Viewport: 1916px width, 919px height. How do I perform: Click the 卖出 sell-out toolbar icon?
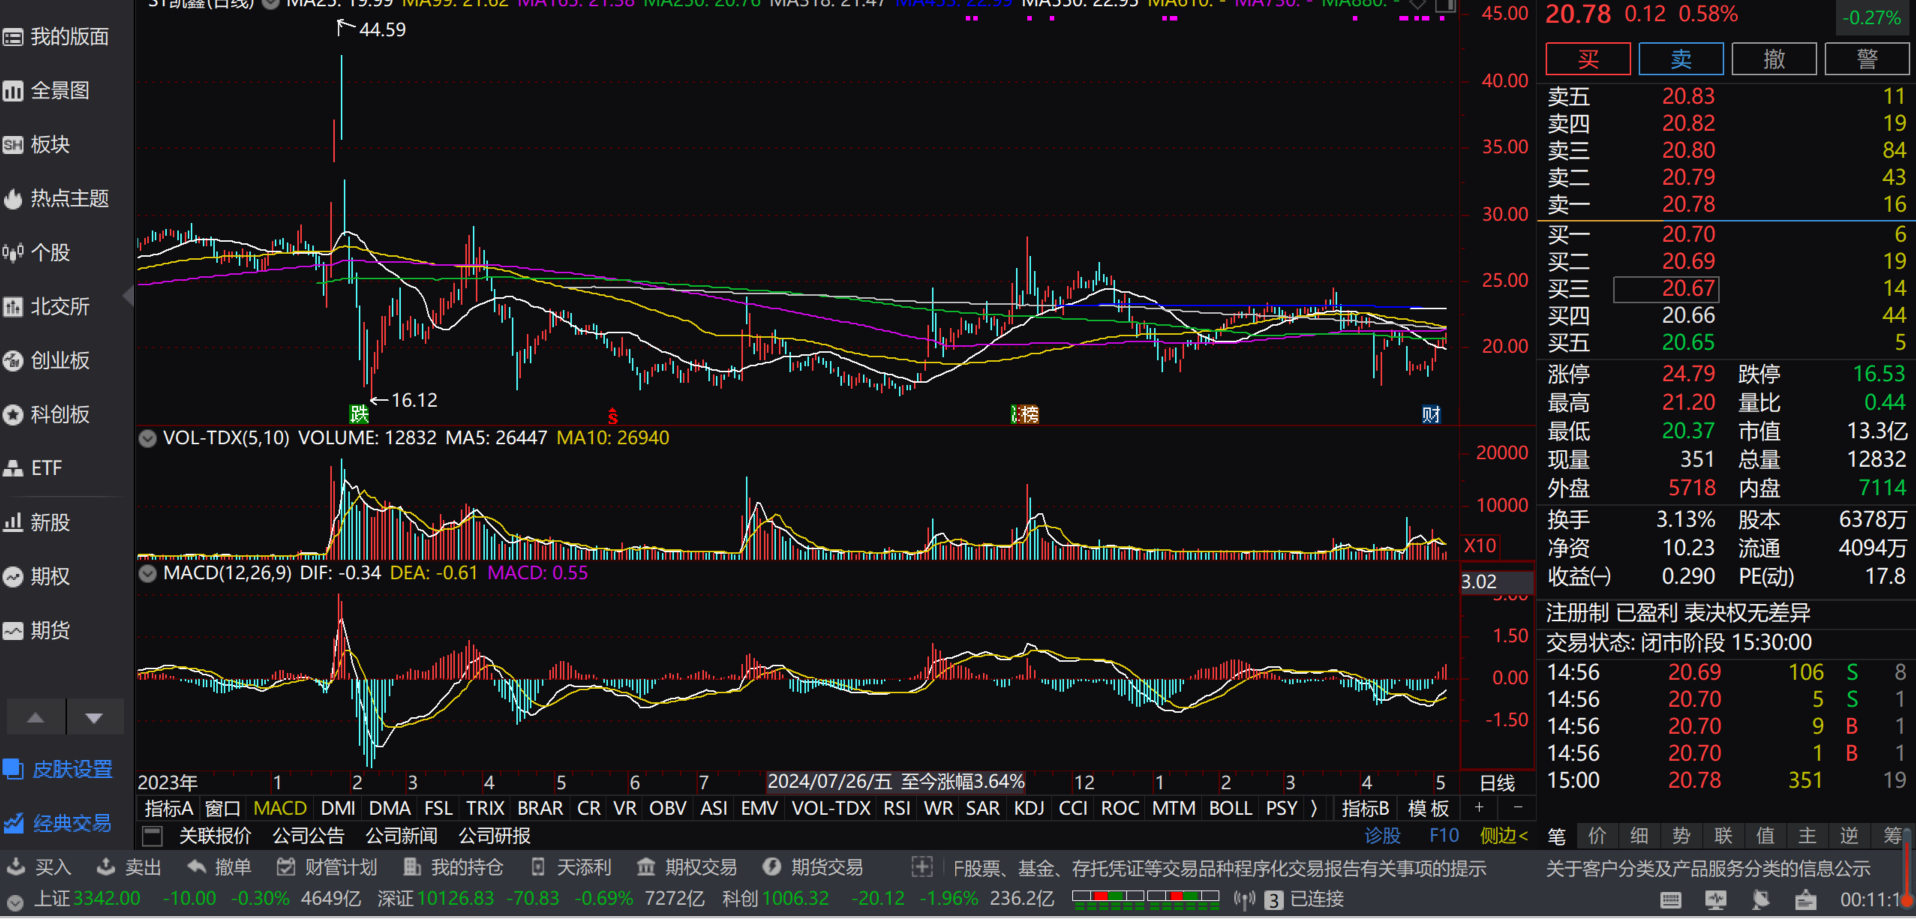(x=129, y=867)
